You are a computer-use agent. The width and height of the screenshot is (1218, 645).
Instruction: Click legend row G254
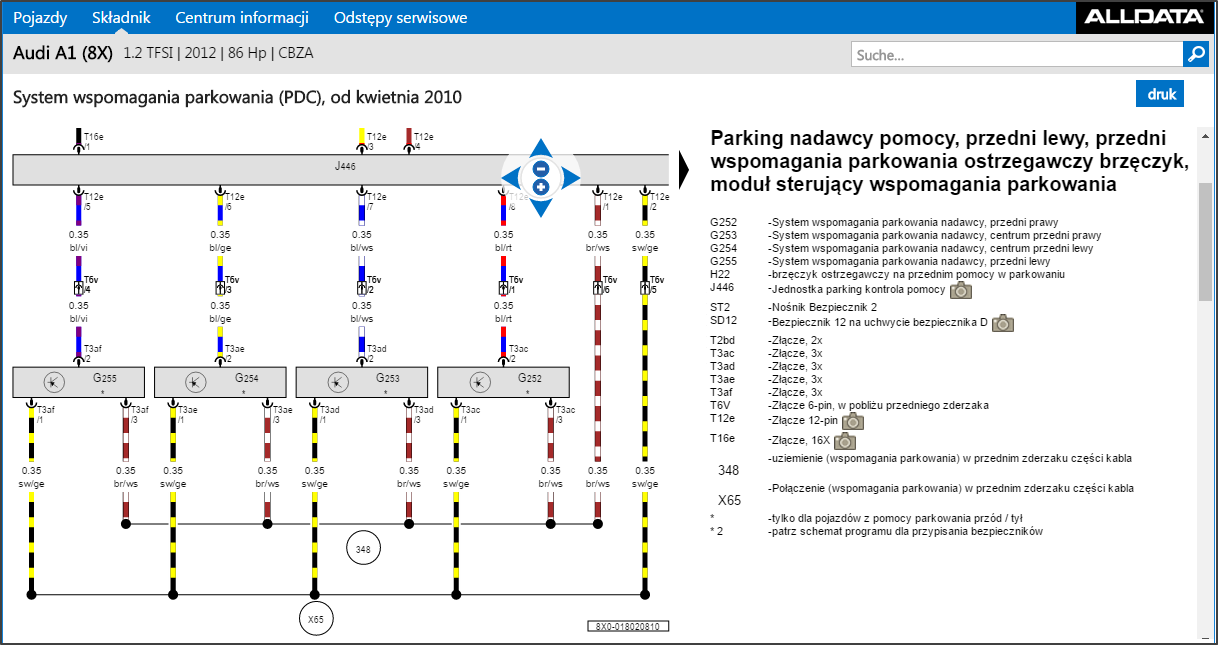tap(901, 248)
